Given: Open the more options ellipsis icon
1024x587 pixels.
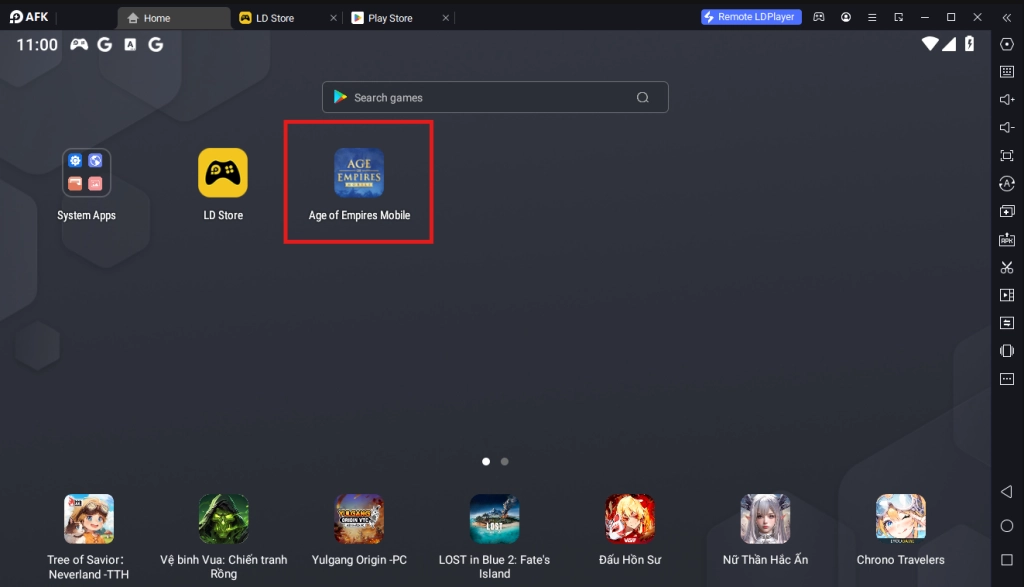Looking at the screenshot, I should [1007, 379].
